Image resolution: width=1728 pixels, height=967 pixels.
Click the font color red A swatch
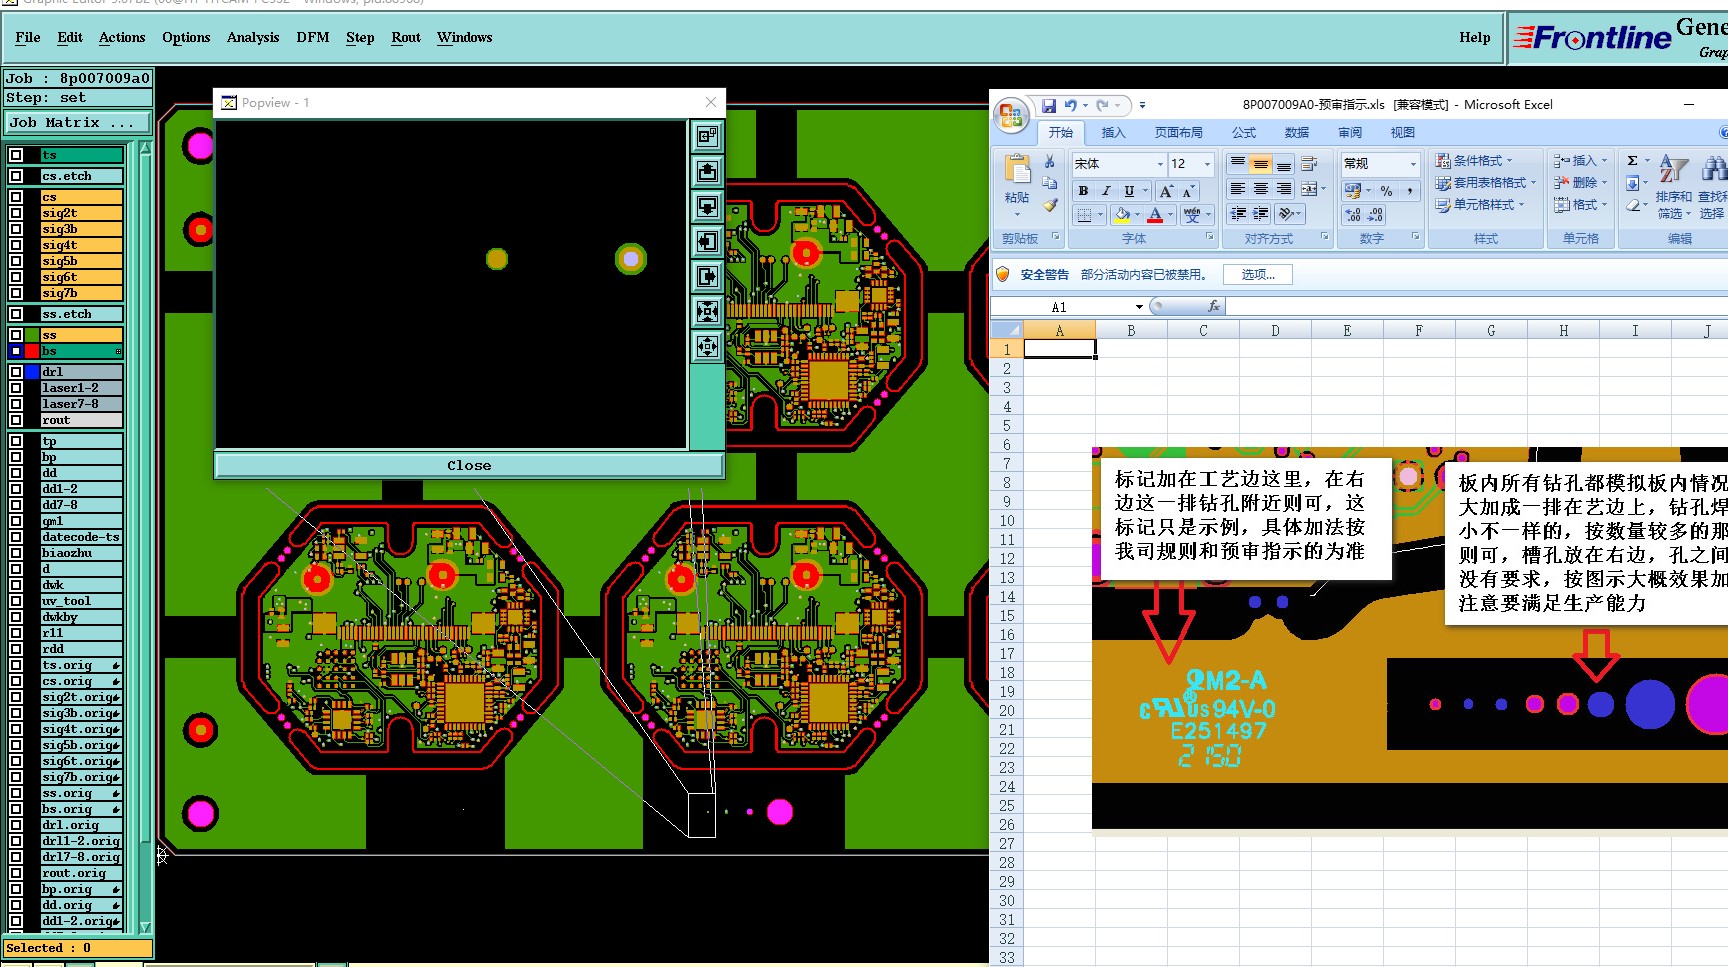coord(1155,215)
